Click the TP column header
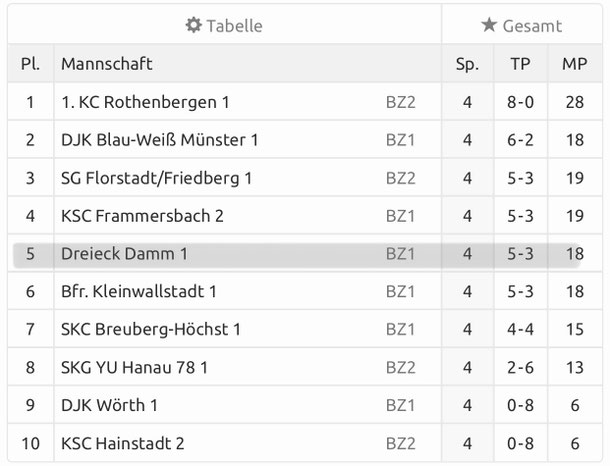Screen dimensions: 610x466 pyautogui.click(x=520, y=64)
